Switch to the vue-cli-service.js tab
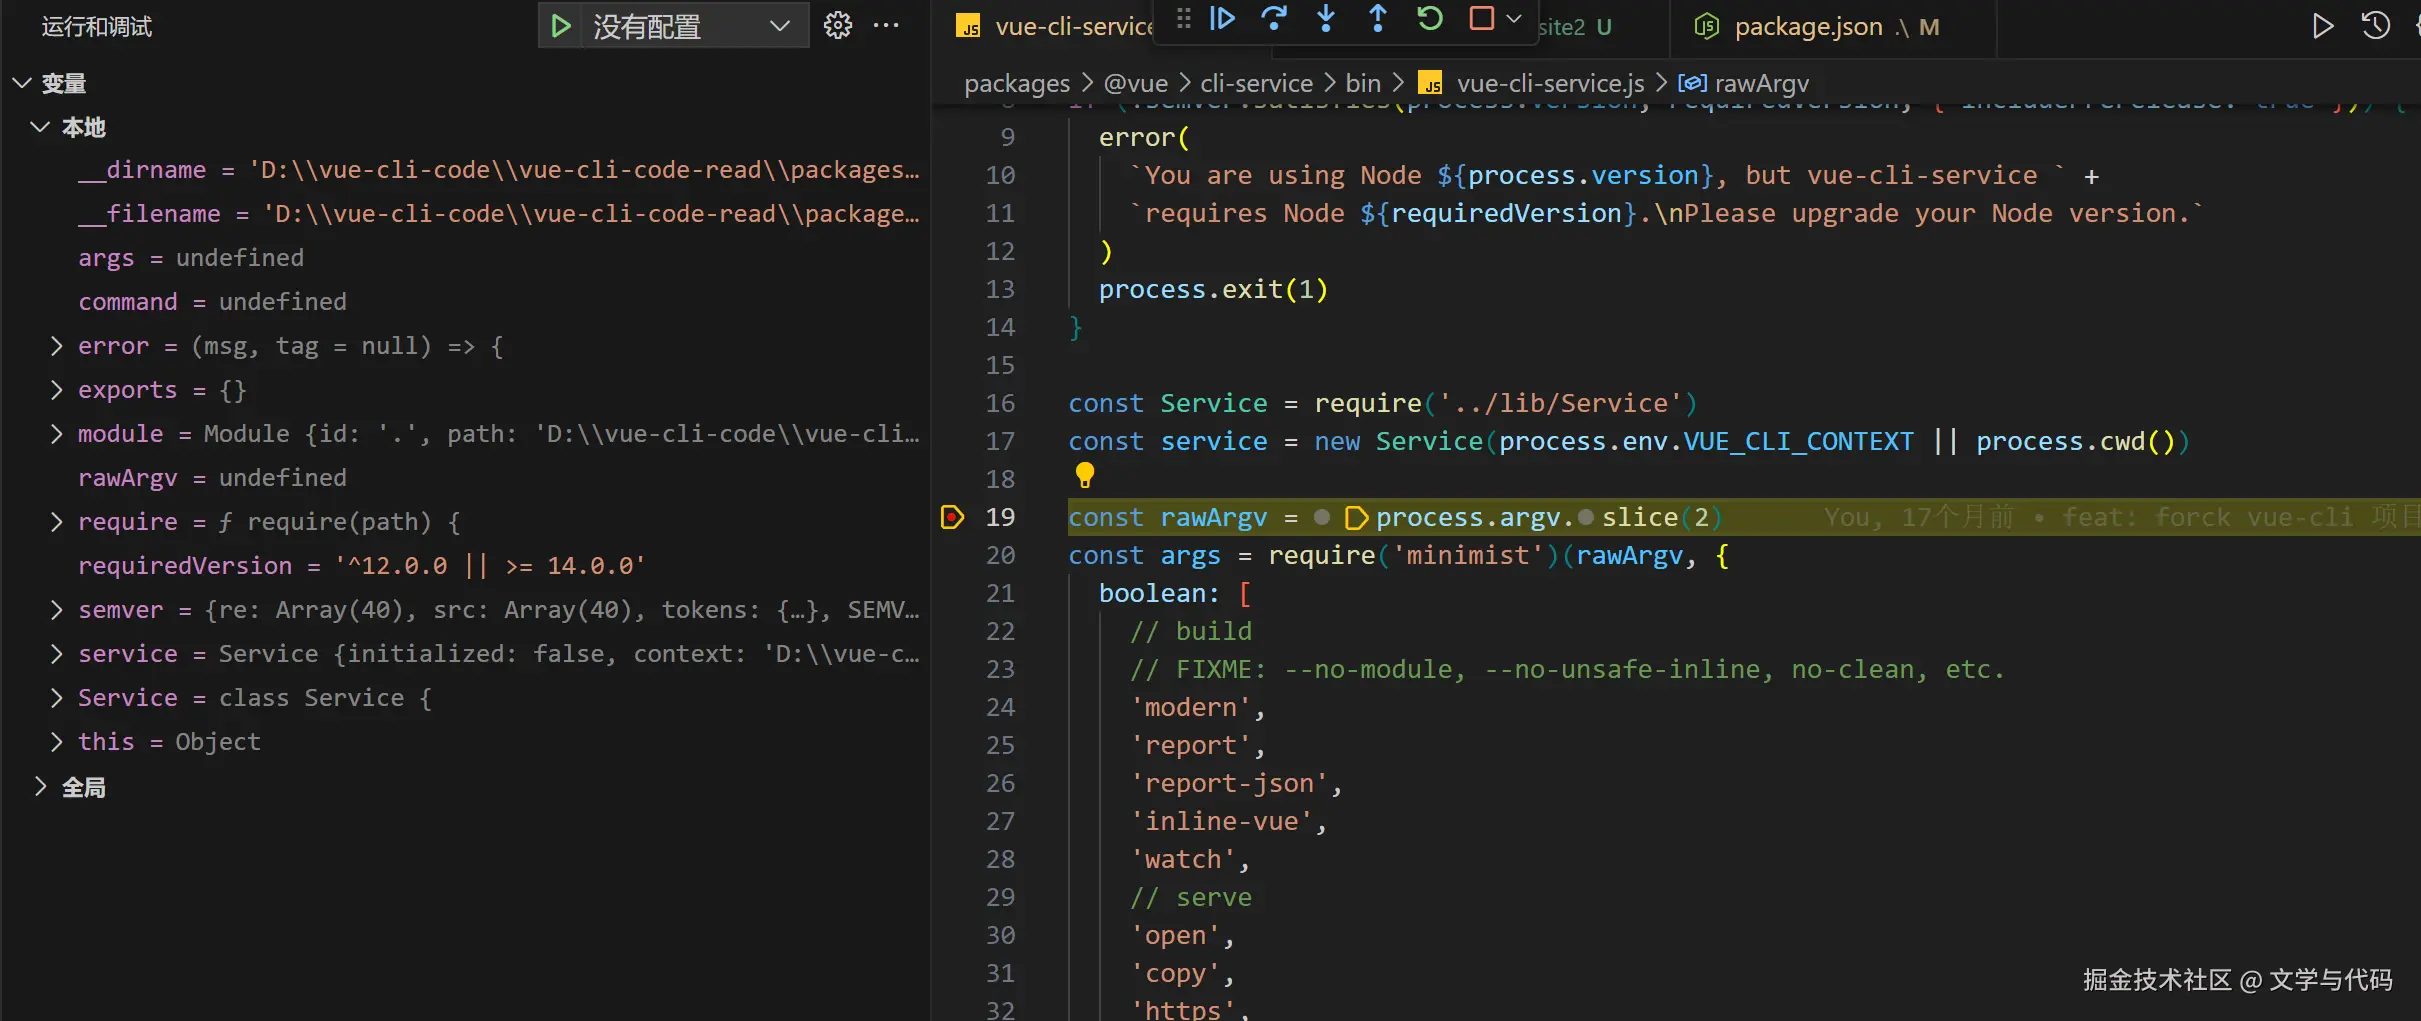2421x1021 pixels. tap(1060, 27)
